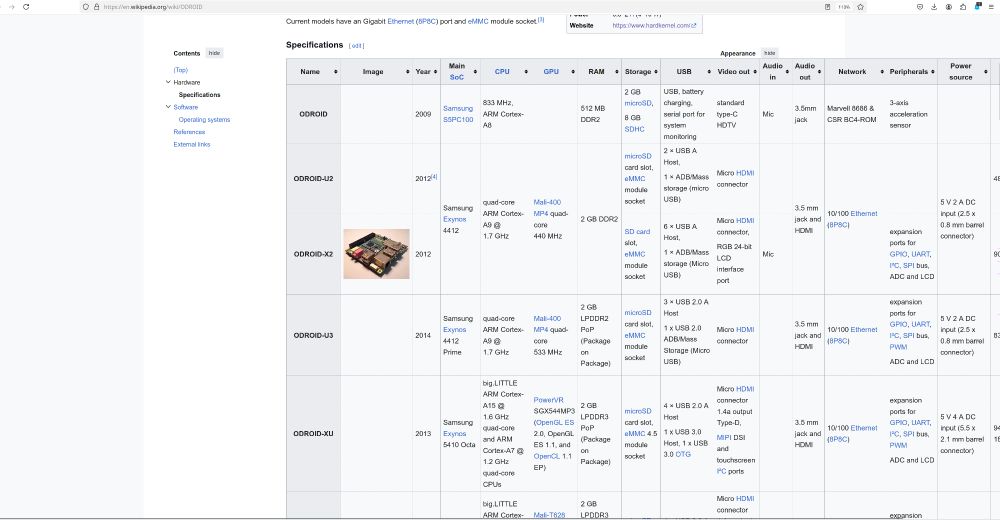
Task: Go forward using the browser arrow
Action: click(11, 6)
